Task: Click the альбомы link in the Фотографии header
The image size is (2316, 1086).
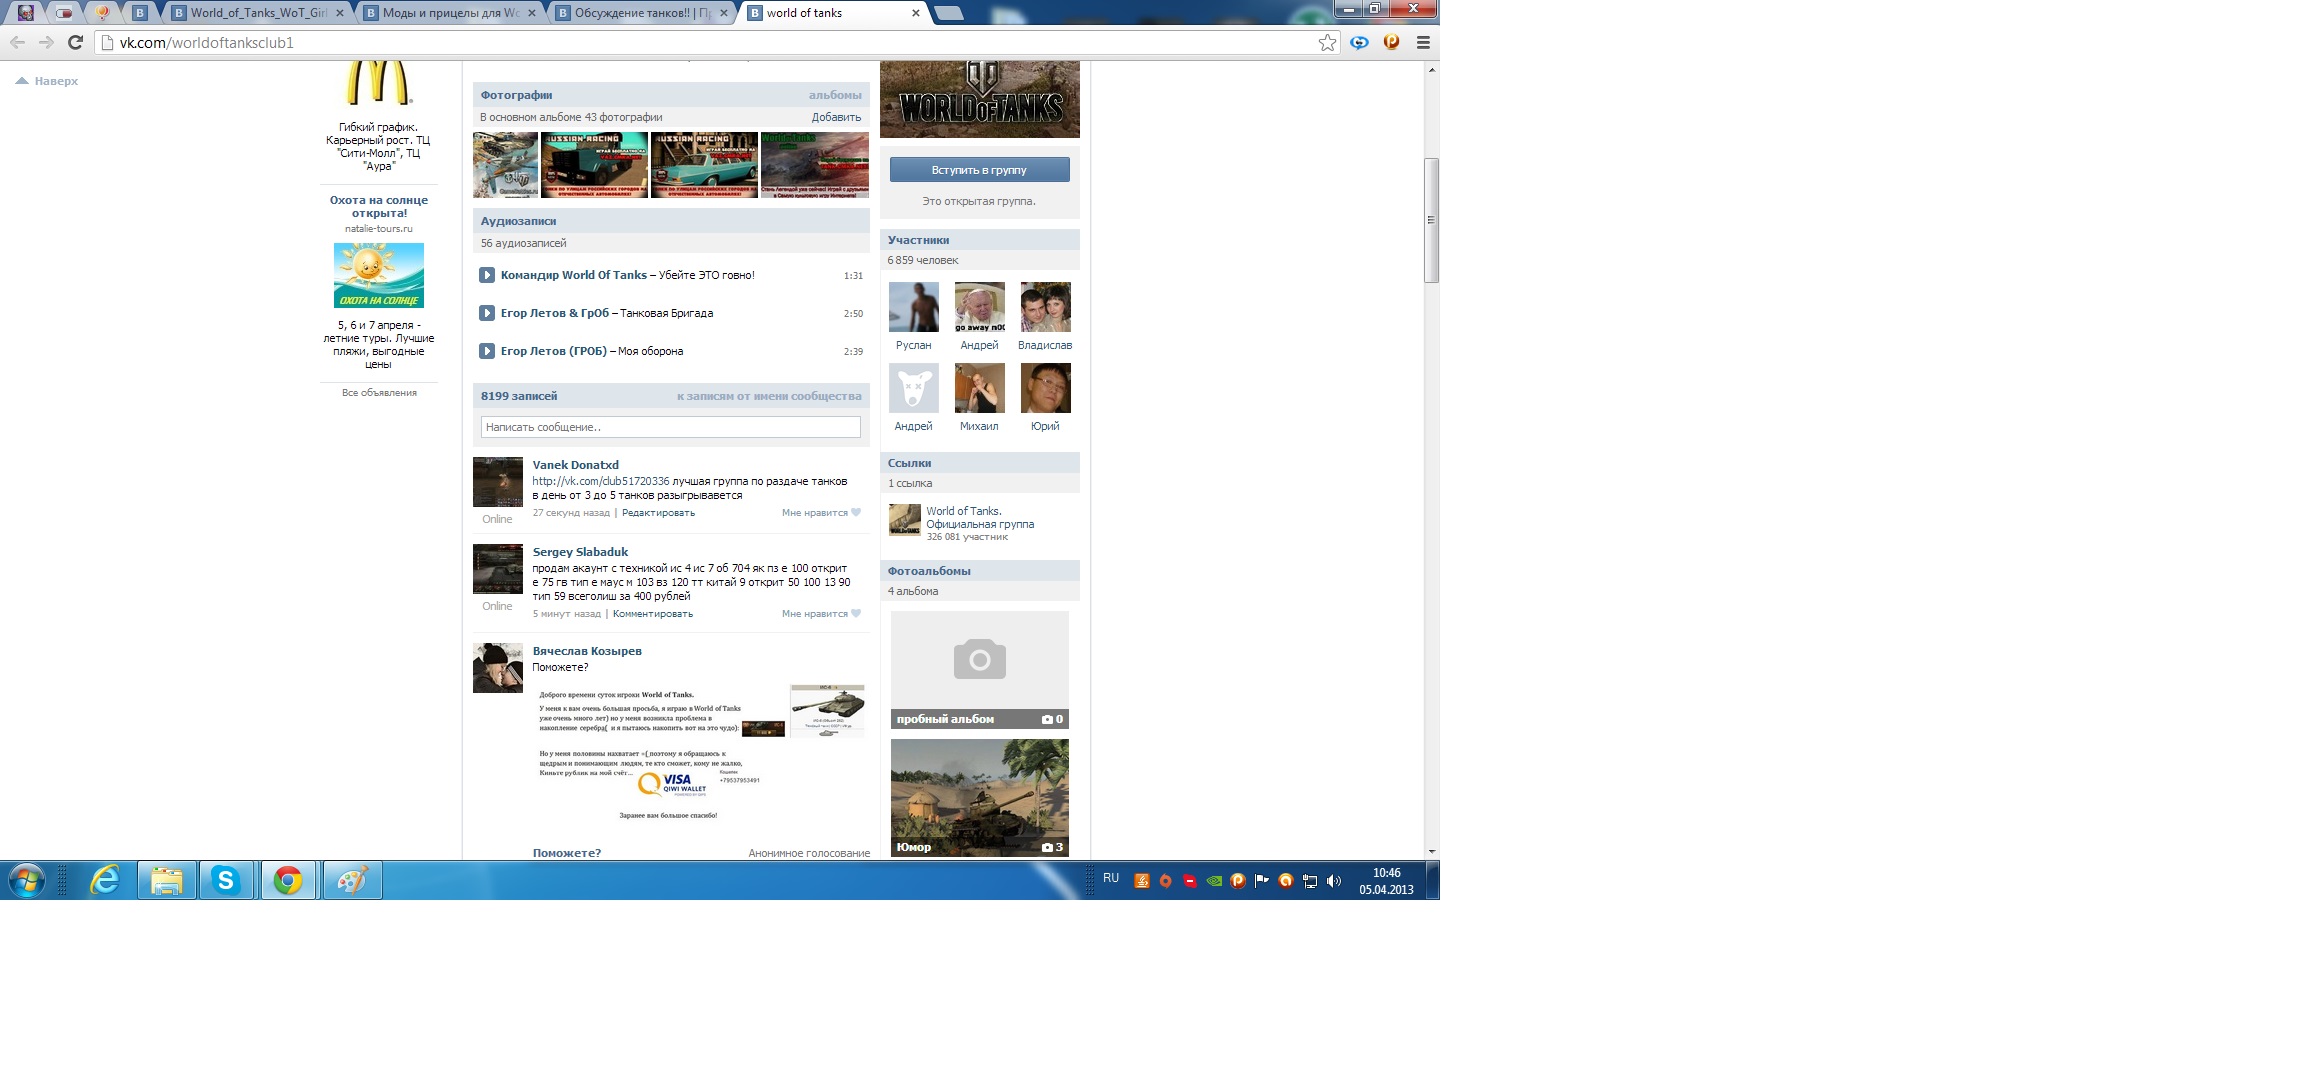Action: click(x=834, y=95)
